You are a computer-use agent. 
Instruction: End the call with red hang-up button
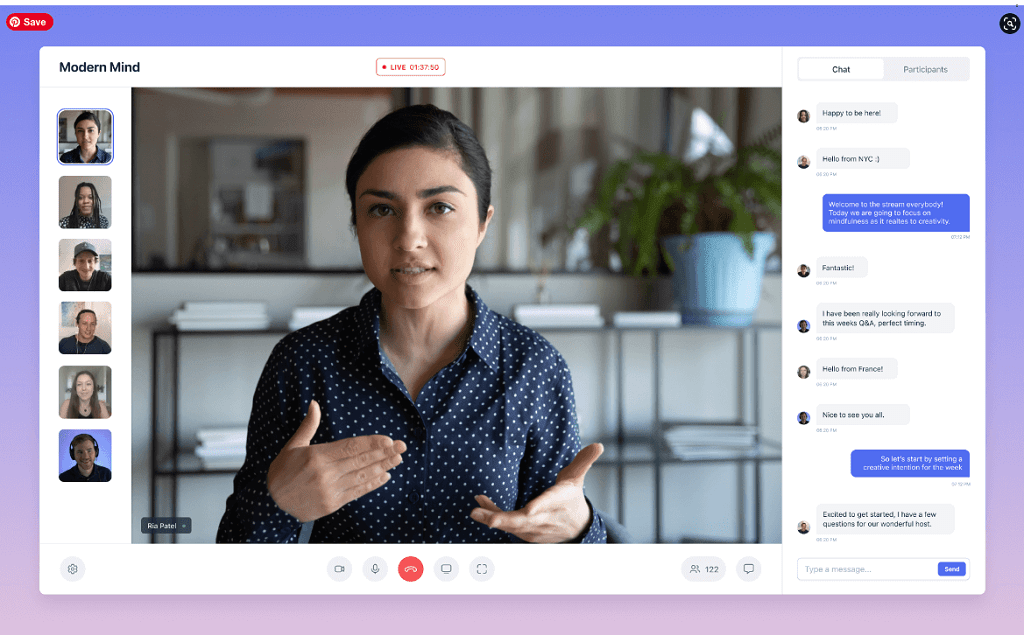pos(411,569)
